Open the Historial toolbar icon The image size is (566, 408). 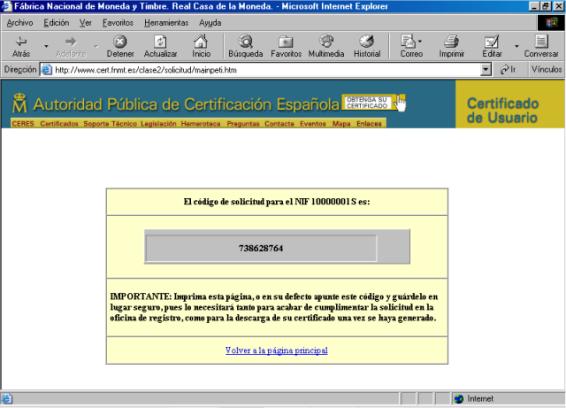click(x=367, y=42)
